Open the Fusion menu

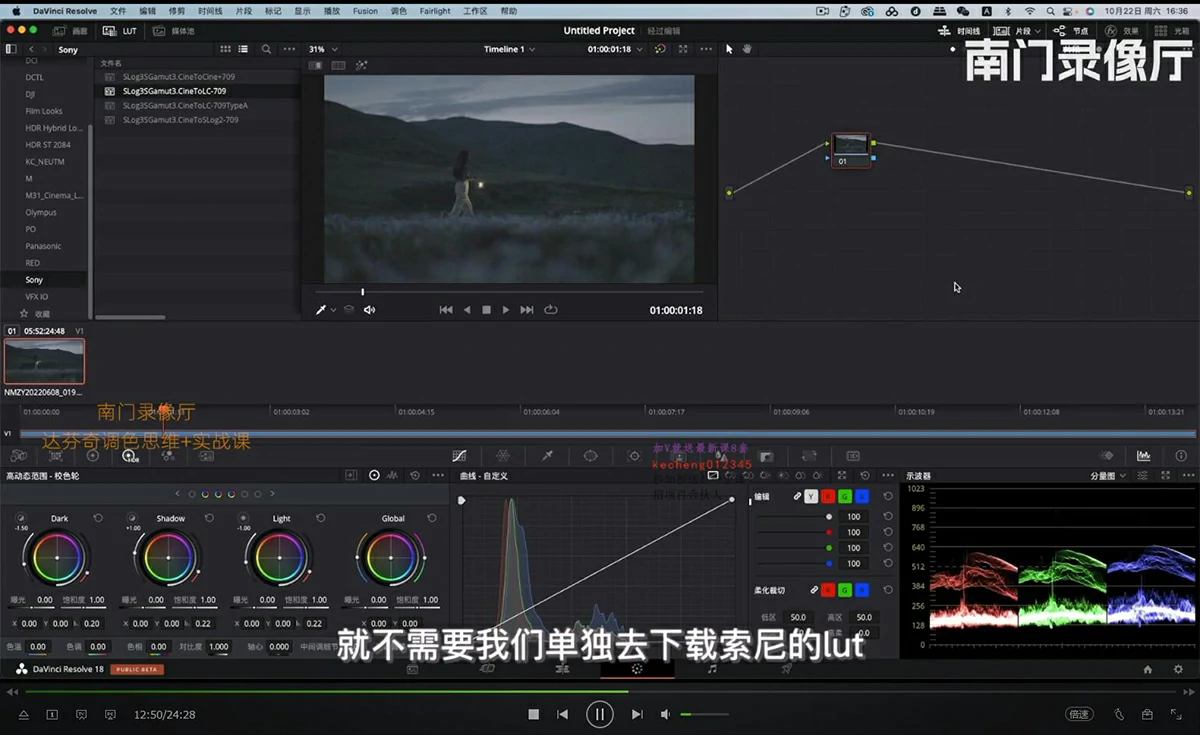365,11
